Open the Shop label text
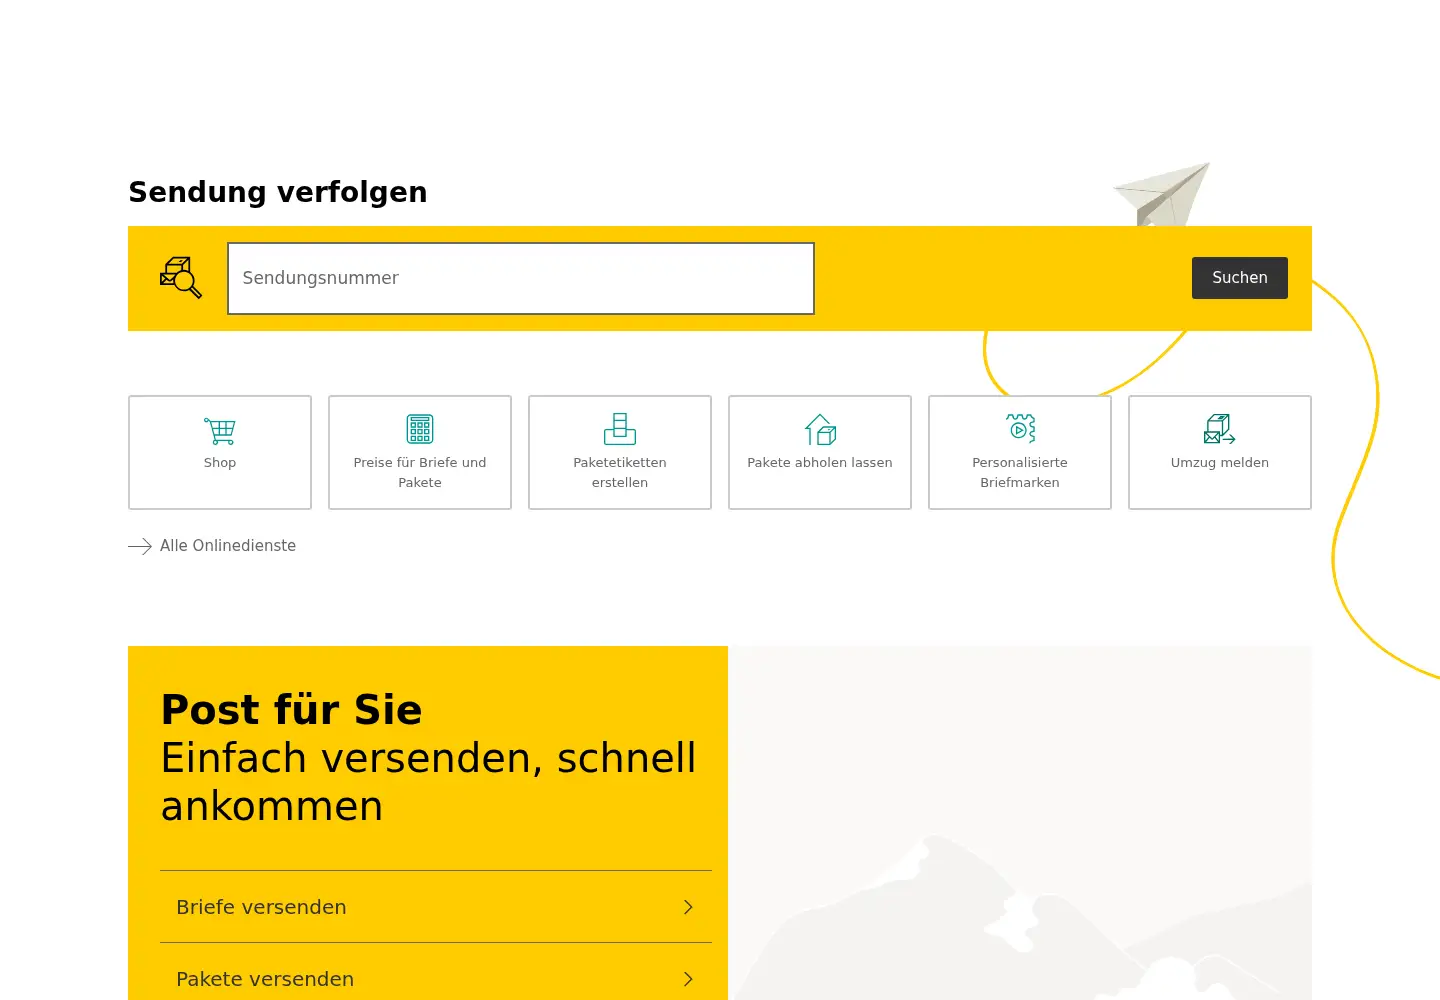1440x1000 pixels. pyautogui.click(x=220, y=463)
